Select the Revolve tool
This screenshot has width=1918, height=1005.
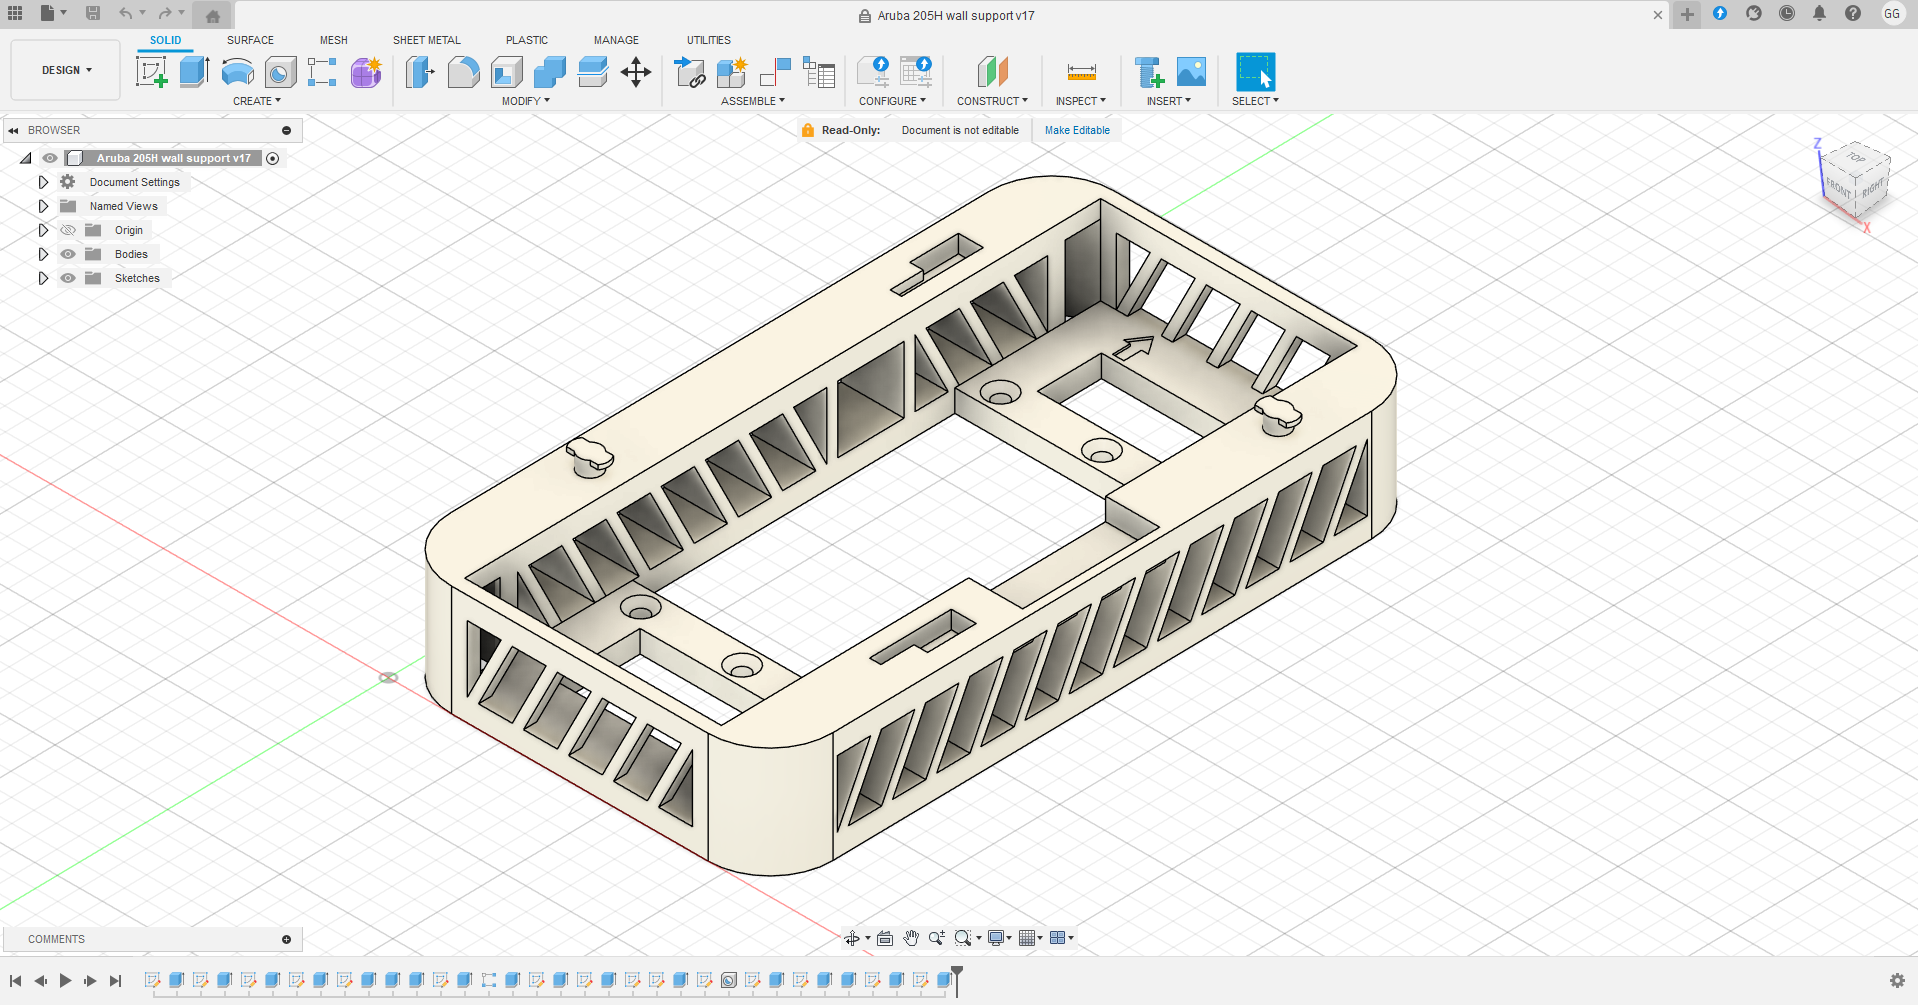pos(237,72)
